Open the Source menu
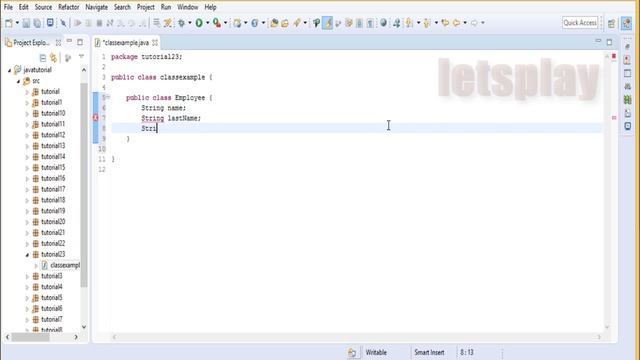640x360 pixels. point(43,7)
